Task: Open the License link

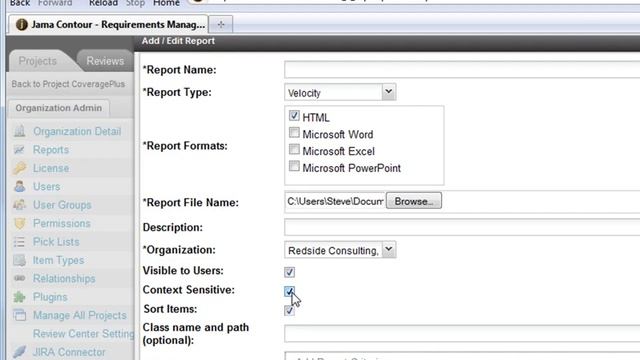Action: click(51, 168)
